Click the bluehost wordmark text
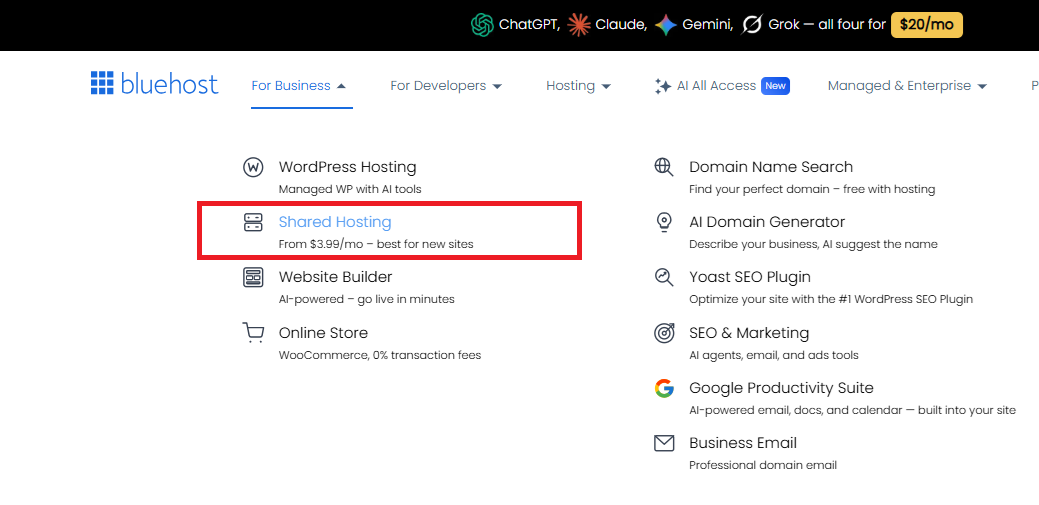Screen dimensions: 1039x505 pyautogui.click(x=170, y=84)
